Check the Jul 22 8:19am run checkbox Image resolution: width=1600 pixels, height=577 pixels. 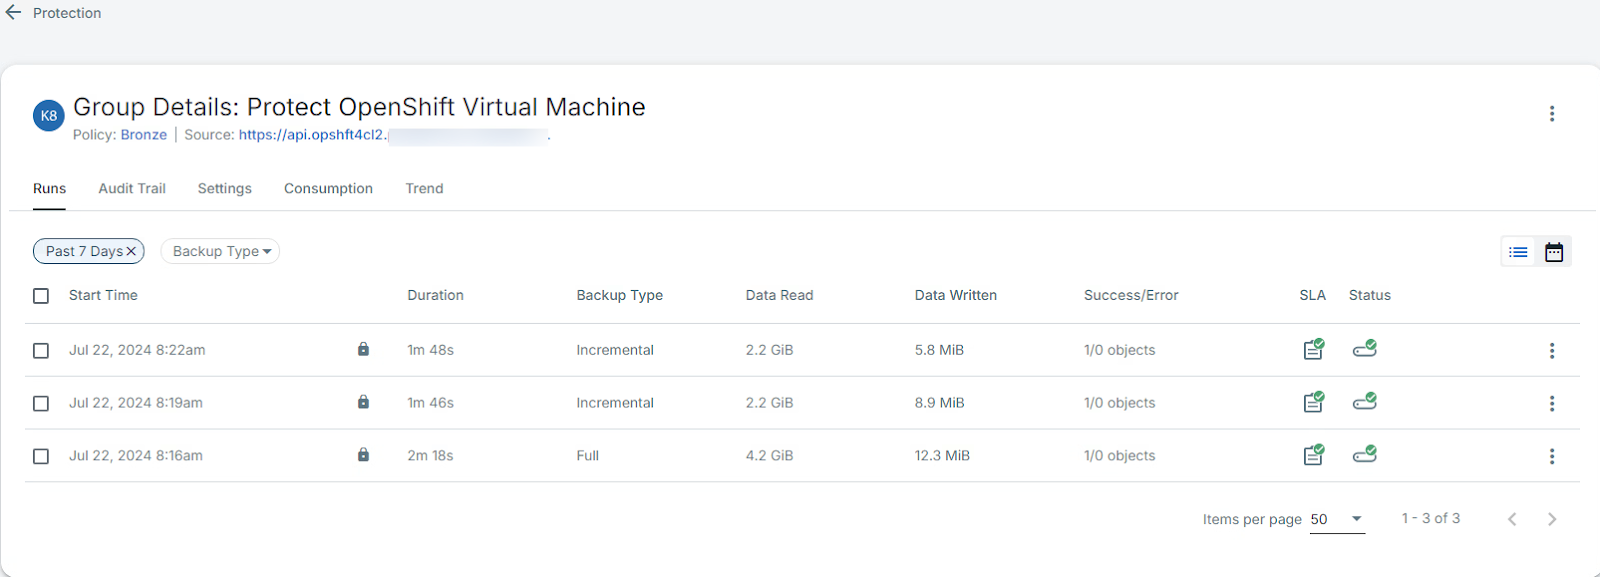point(41,404)
